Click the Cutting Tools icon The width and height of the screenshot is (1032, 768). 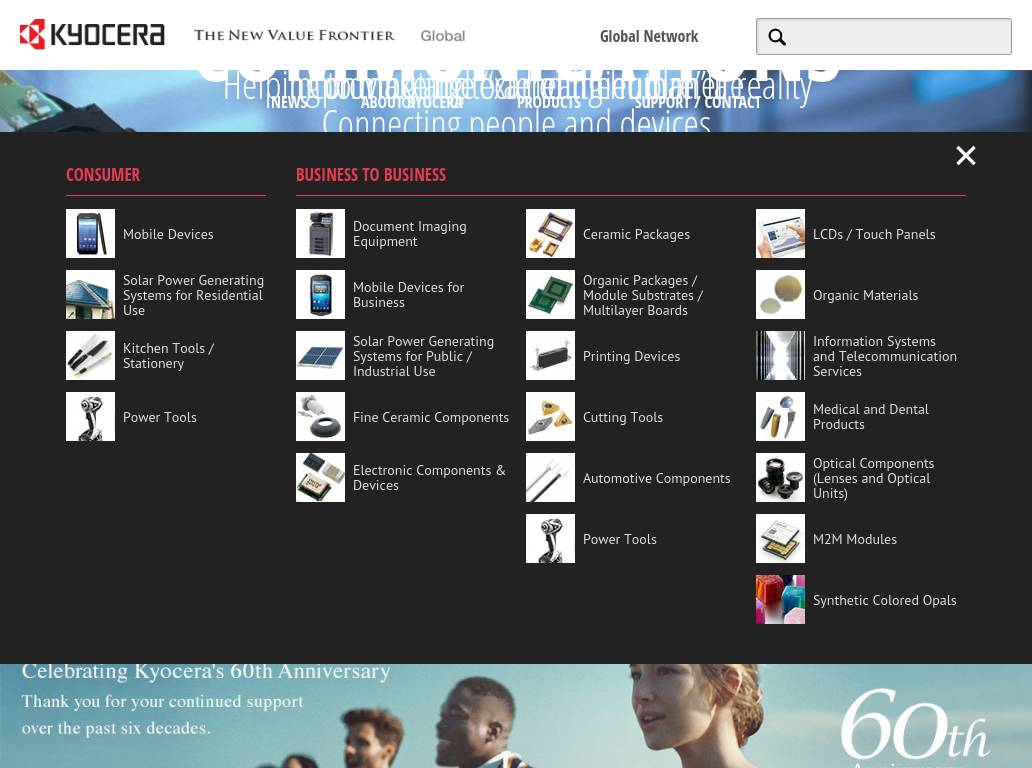[x=550, y=417]
